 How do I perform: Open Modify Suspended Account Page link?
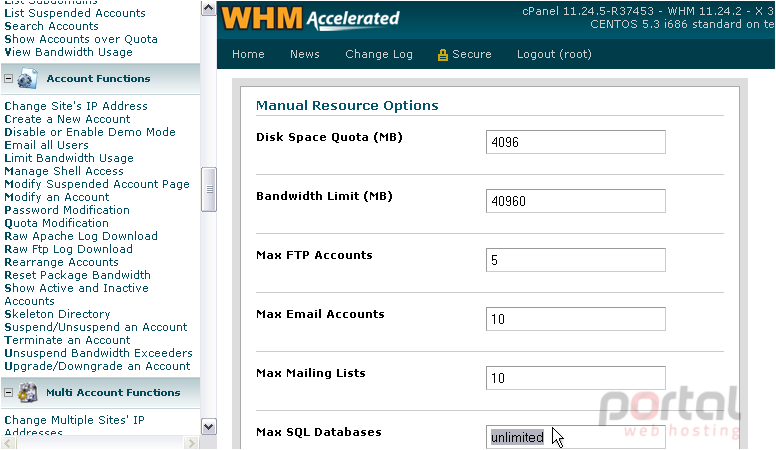point(97,184)
